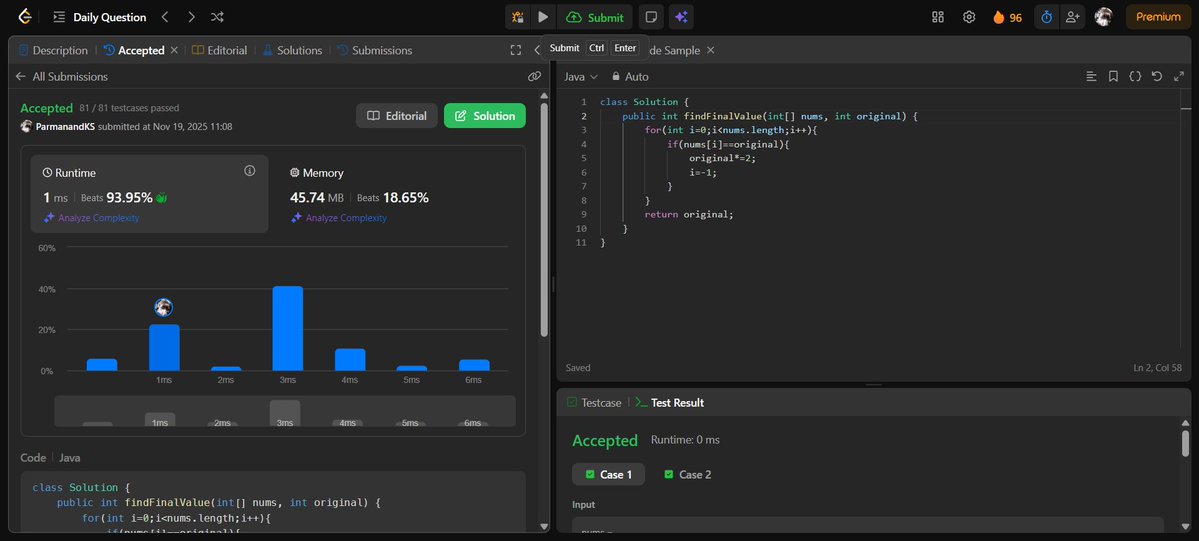Click the invite user icon
Viewport: 1199px width, 541px height.
1073,17
